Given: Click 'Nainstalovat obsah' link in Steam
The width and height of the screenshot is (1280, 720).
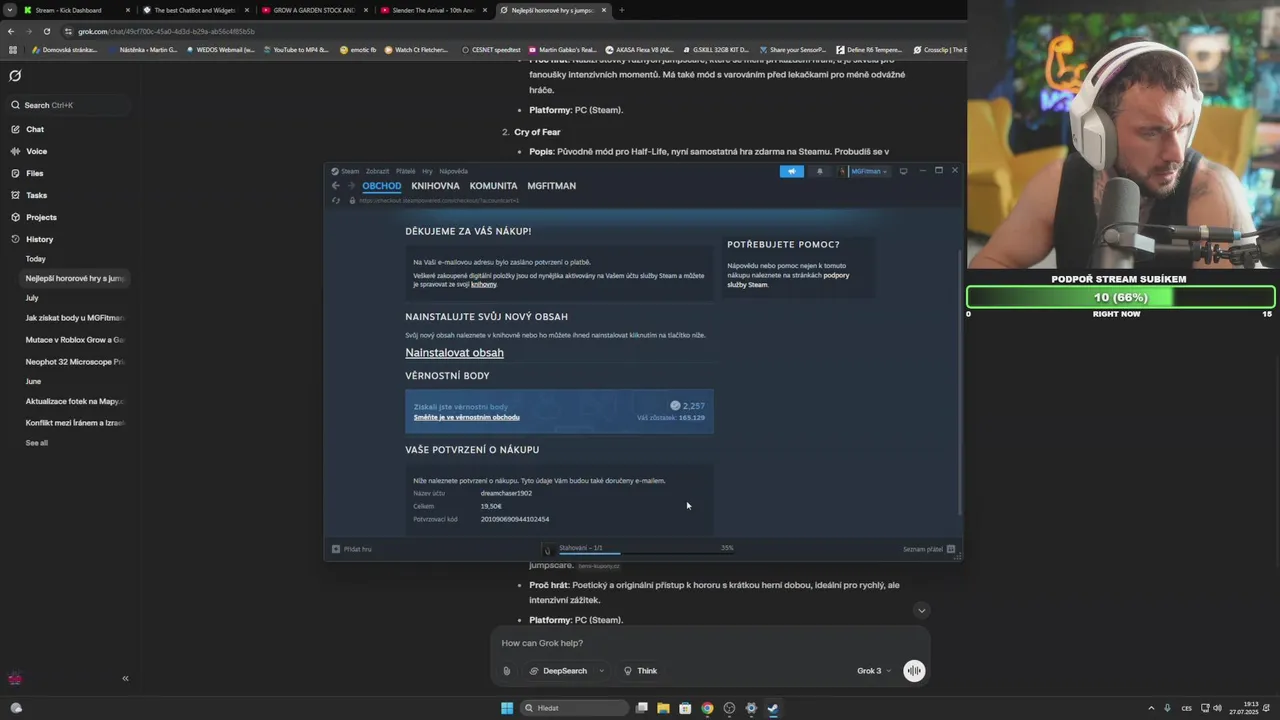Looking at the screenshot, I should point(454,353).
